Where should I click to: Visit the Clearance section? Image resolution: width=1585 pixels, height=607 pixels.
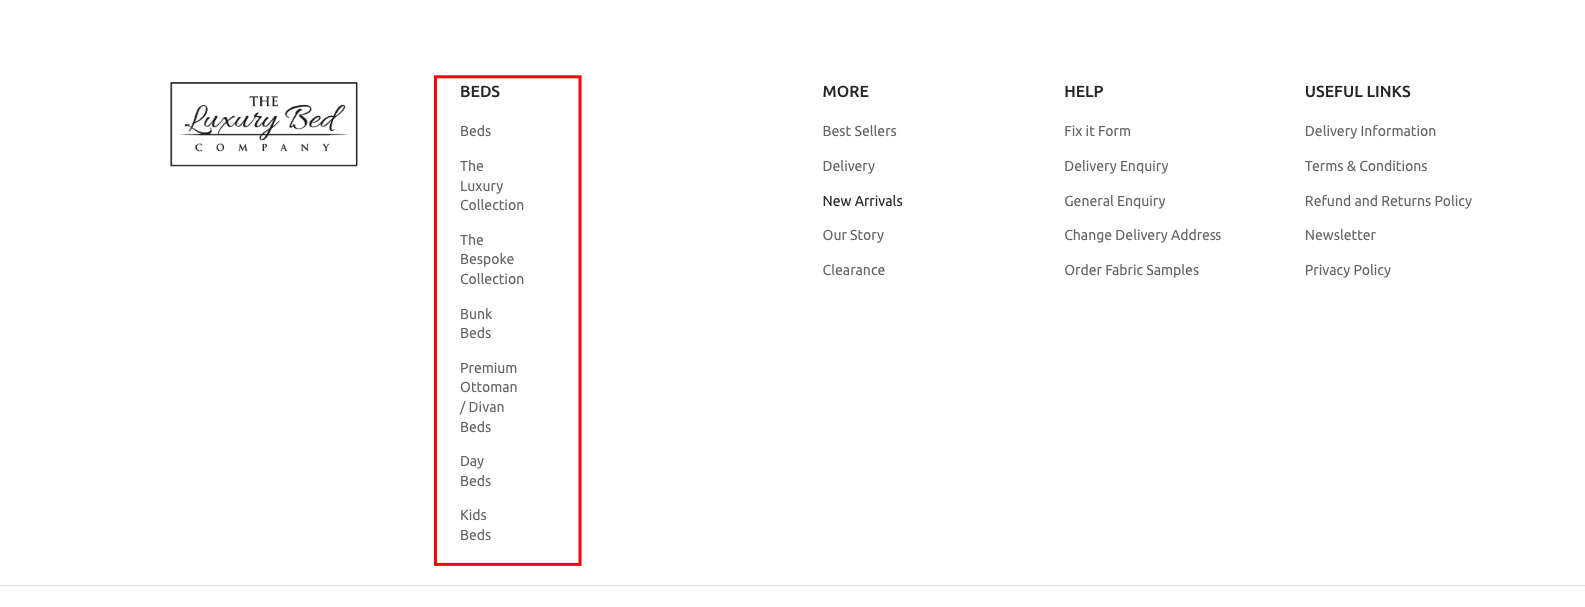pos(853,270)
